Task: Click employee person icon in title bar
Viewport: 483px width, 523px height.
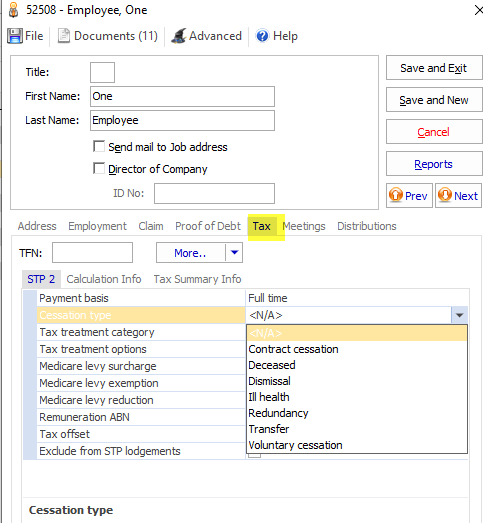Action: [13, 10]
